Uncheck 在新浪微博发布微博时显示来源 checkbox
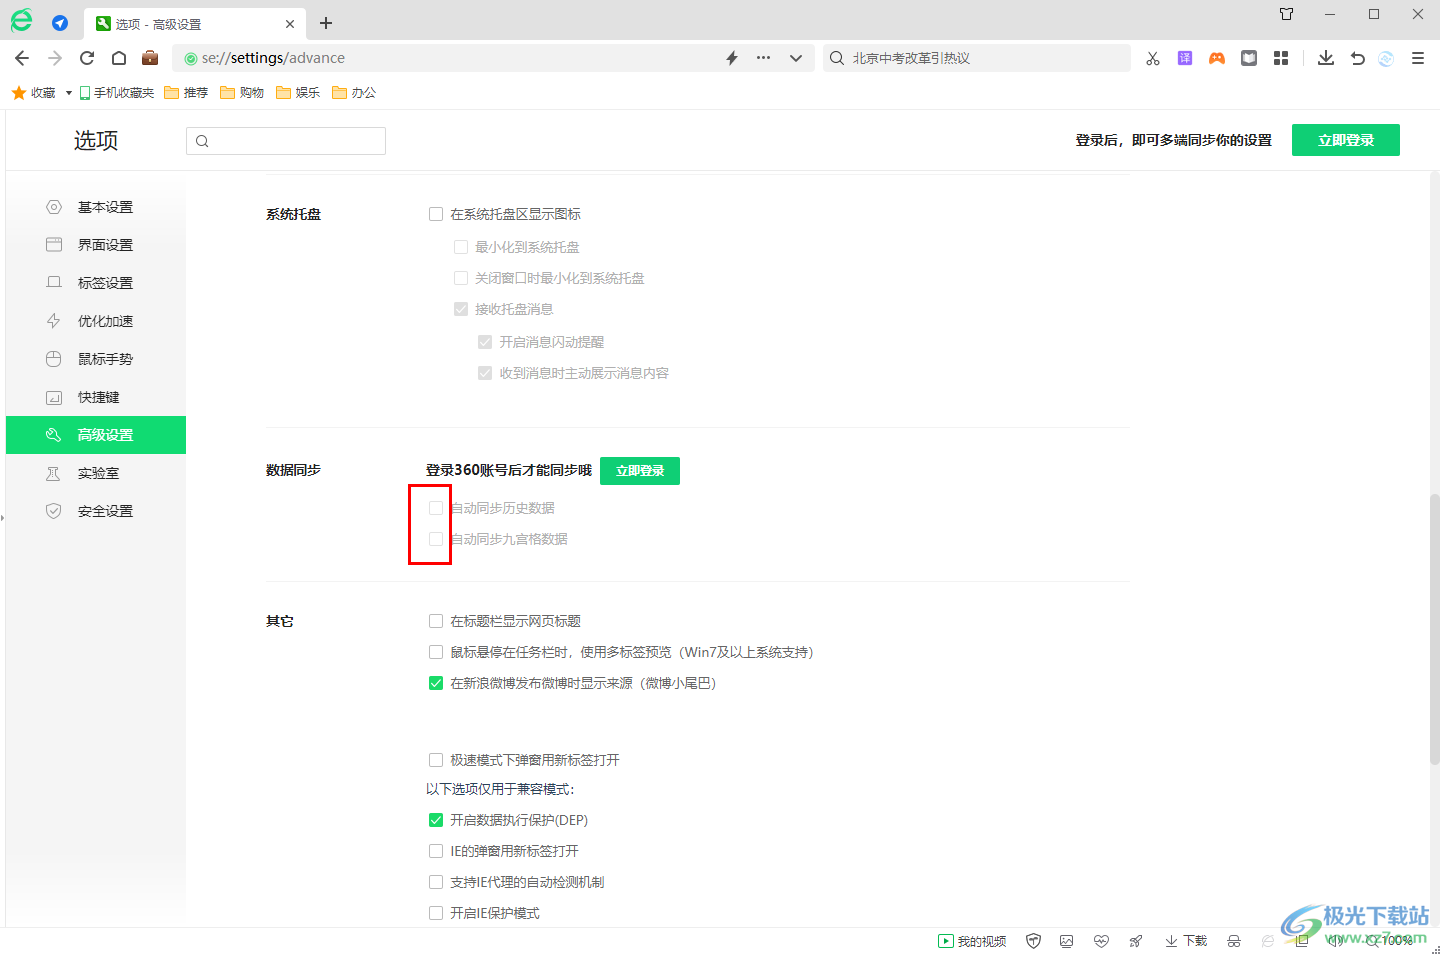 pos(436,683)
